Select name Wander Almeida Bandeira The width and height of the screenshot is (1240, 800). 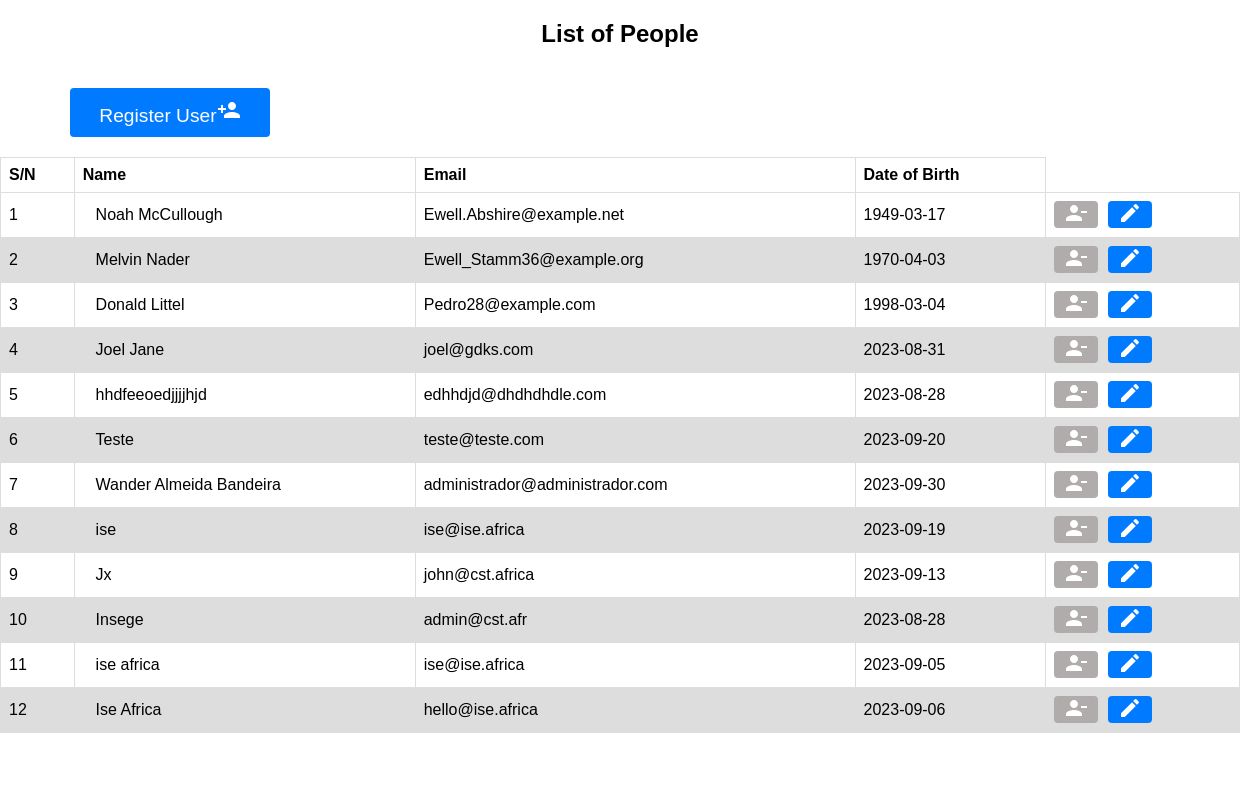click(x=188, y=485)
